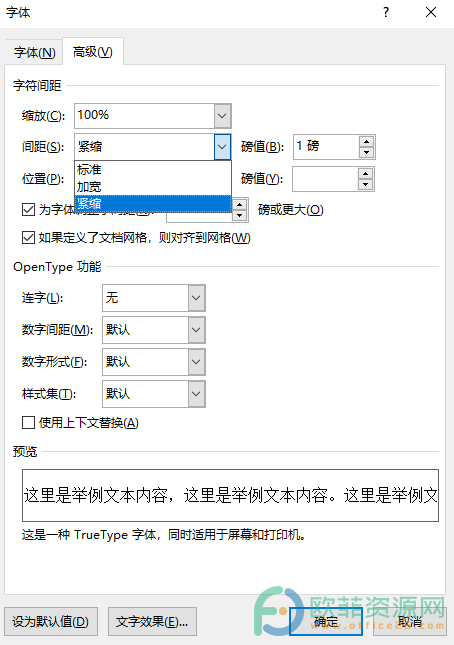
Task: Decrease the 磅值(B) spacing value with down arrow
Action: pos(366,153)
